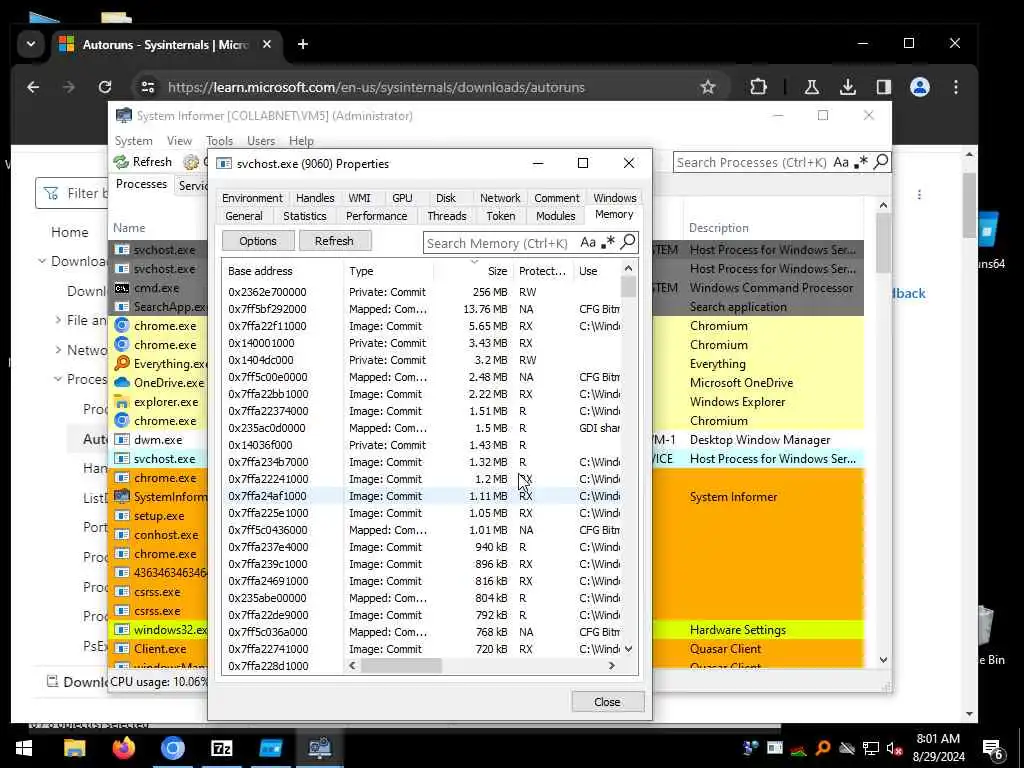Open the Threads tab

click(x=447, y=216)
